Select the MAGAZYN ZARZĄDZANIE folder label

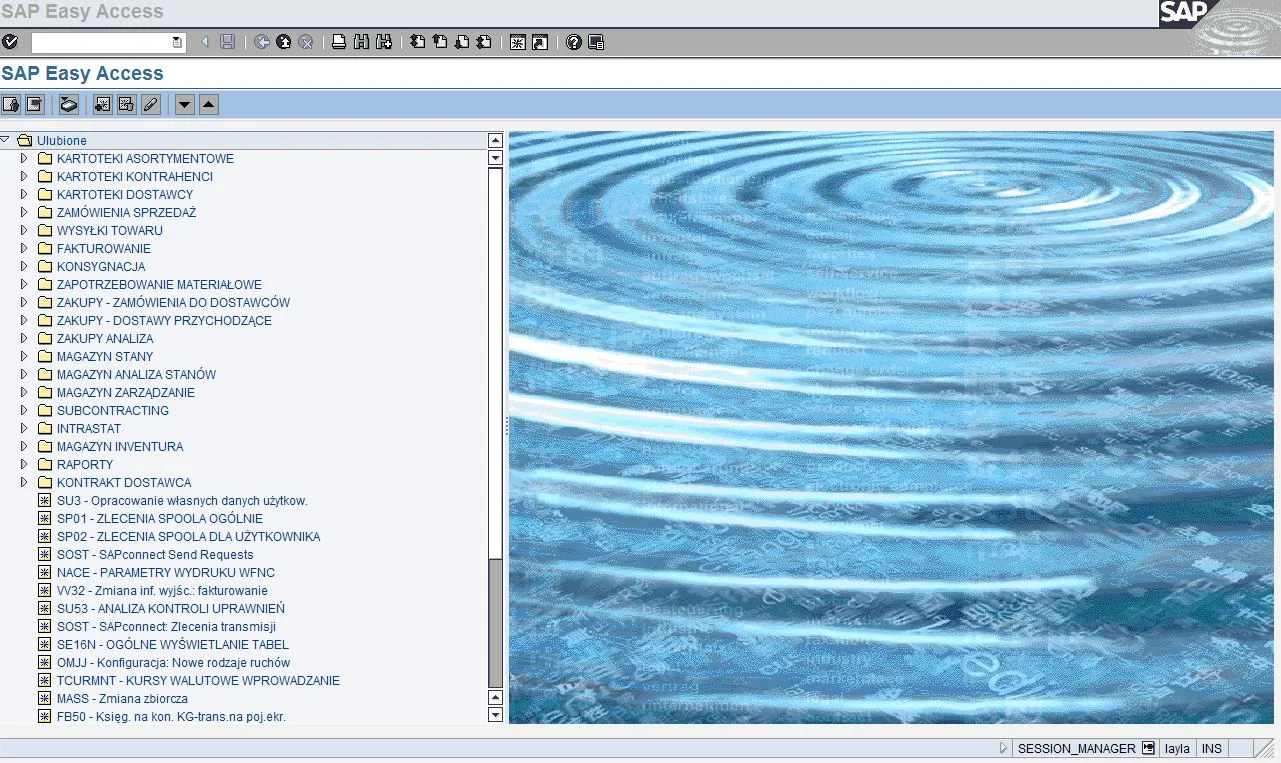(126, 392)
